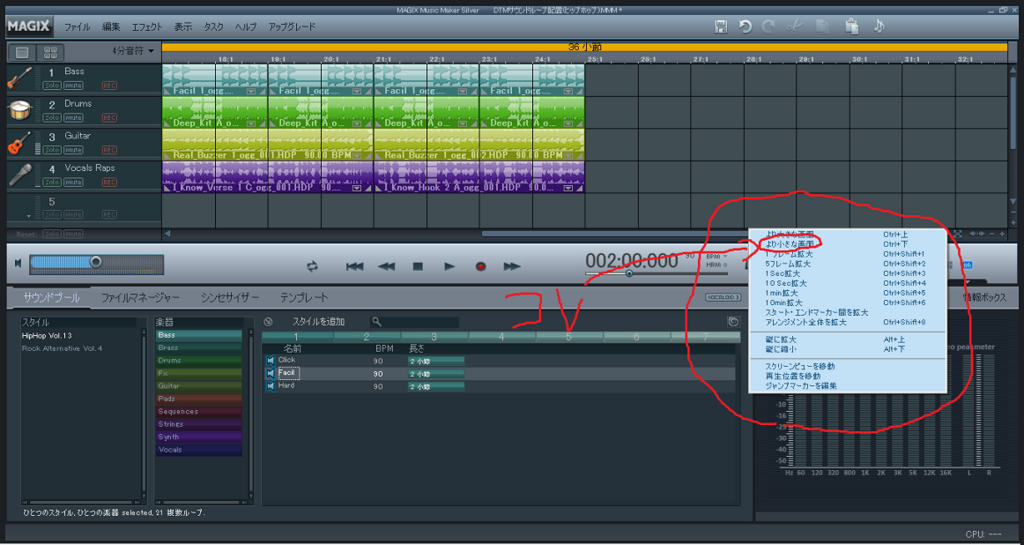Switch to single-track view icon

22,52
